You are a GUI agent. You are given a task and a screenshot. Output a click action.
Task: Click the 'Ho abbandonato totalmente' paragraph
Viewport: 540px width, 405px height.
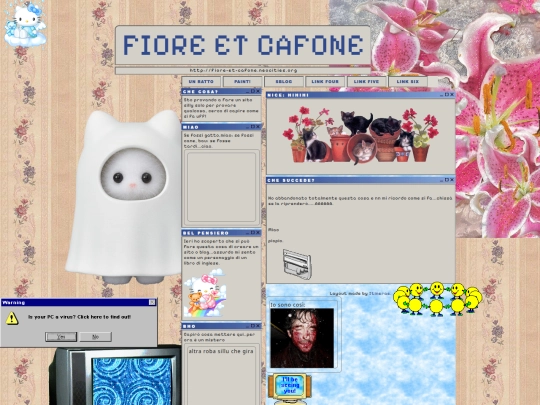tap(360, 201)
